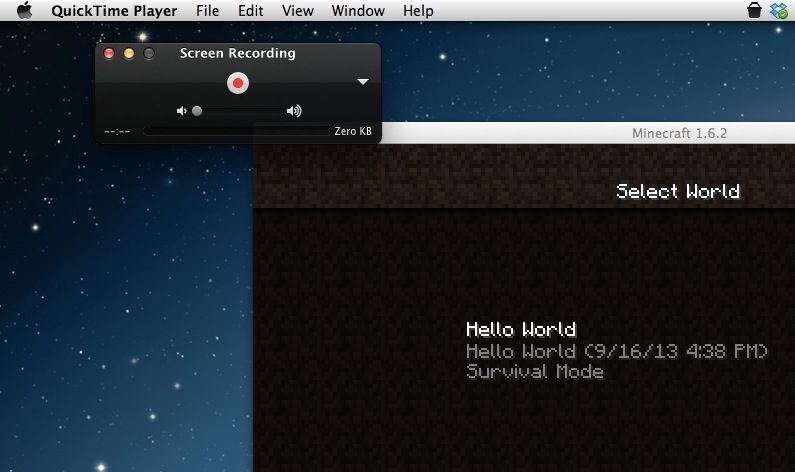Image resolution: width=795 pixels, height=472 pixels.
Task: Click the black bucket menu bar icon
Action: 754,11
